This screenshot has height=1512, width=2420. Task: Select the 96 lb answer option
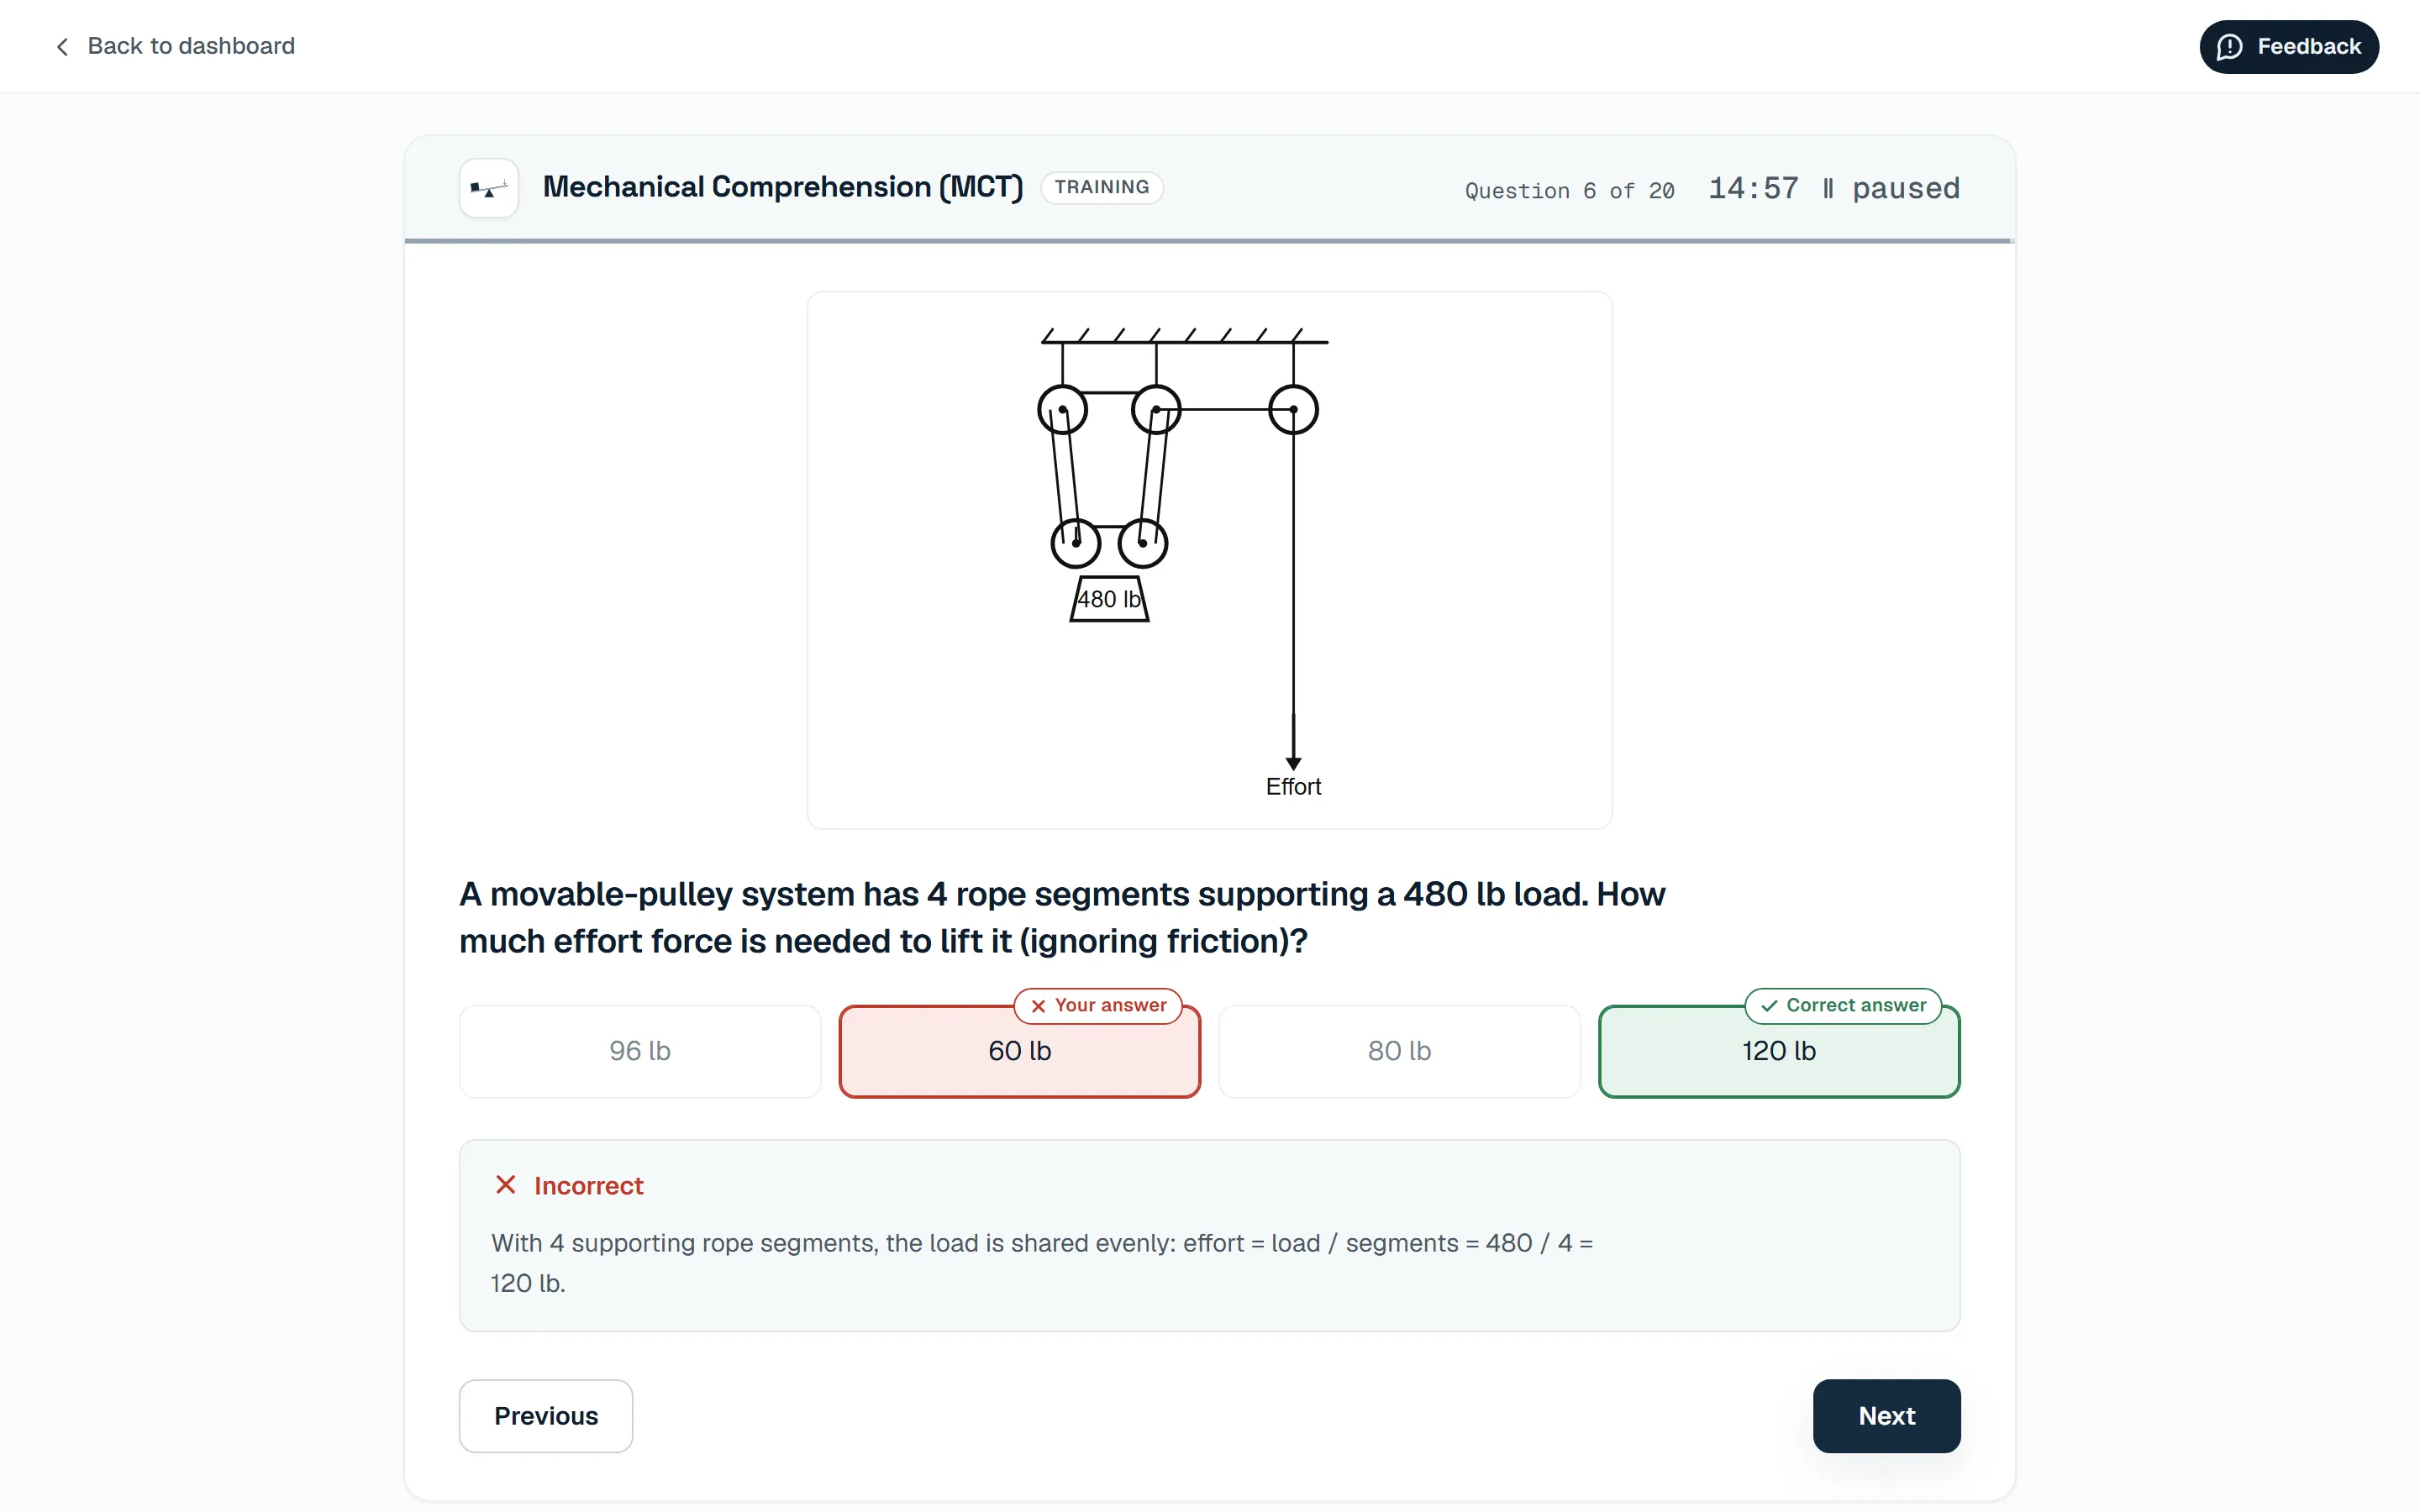point(640,1051)
